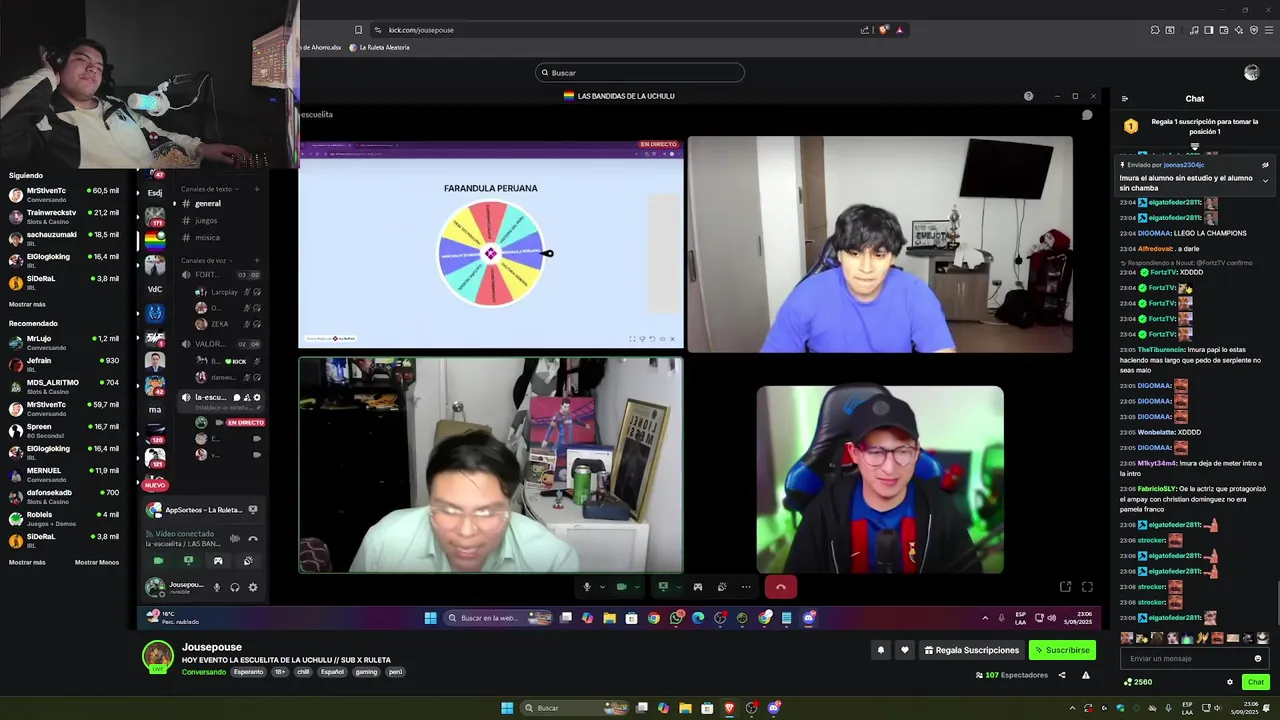Report the stream warning icon
This screenshot has width=1280, height=720.
click(x=1086, y=675)
